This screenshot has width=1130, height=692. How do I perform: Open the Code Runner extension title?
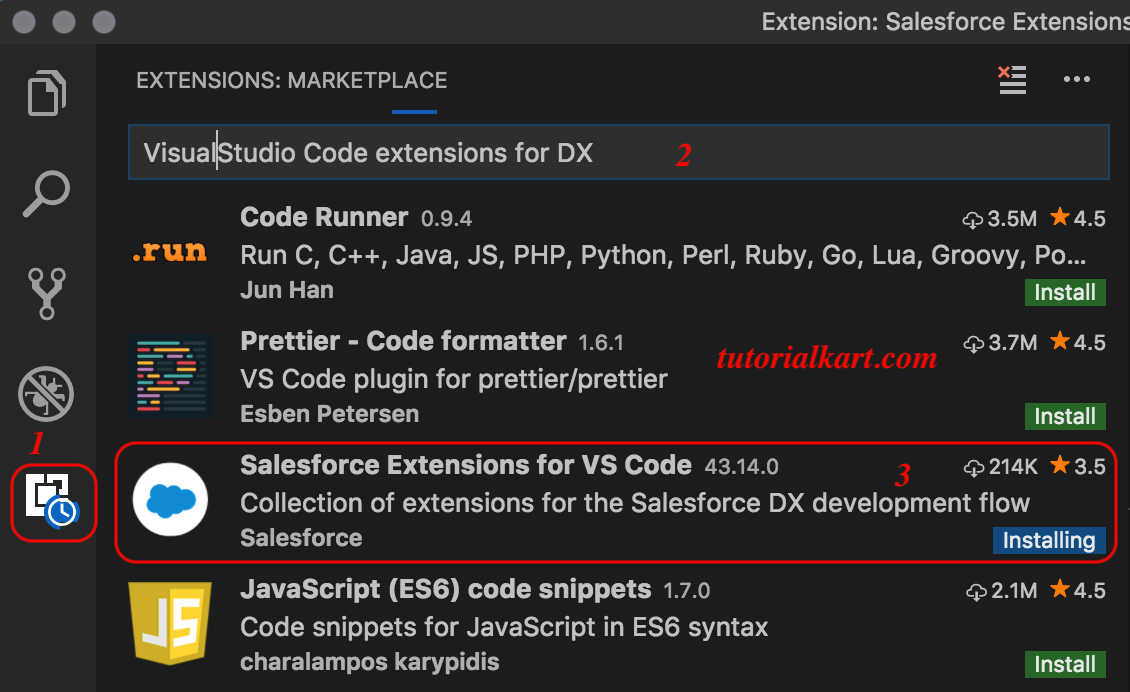tap(324, 217)
